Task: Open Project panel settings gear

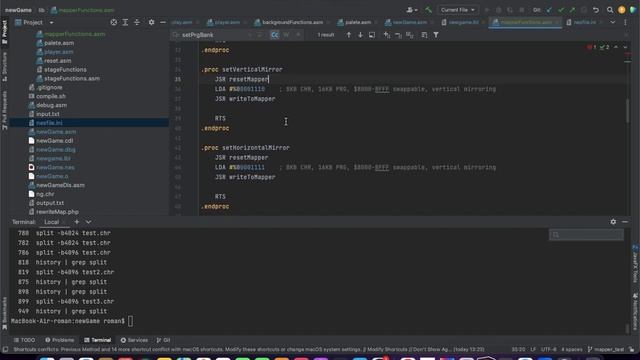Action: point(151,22)
